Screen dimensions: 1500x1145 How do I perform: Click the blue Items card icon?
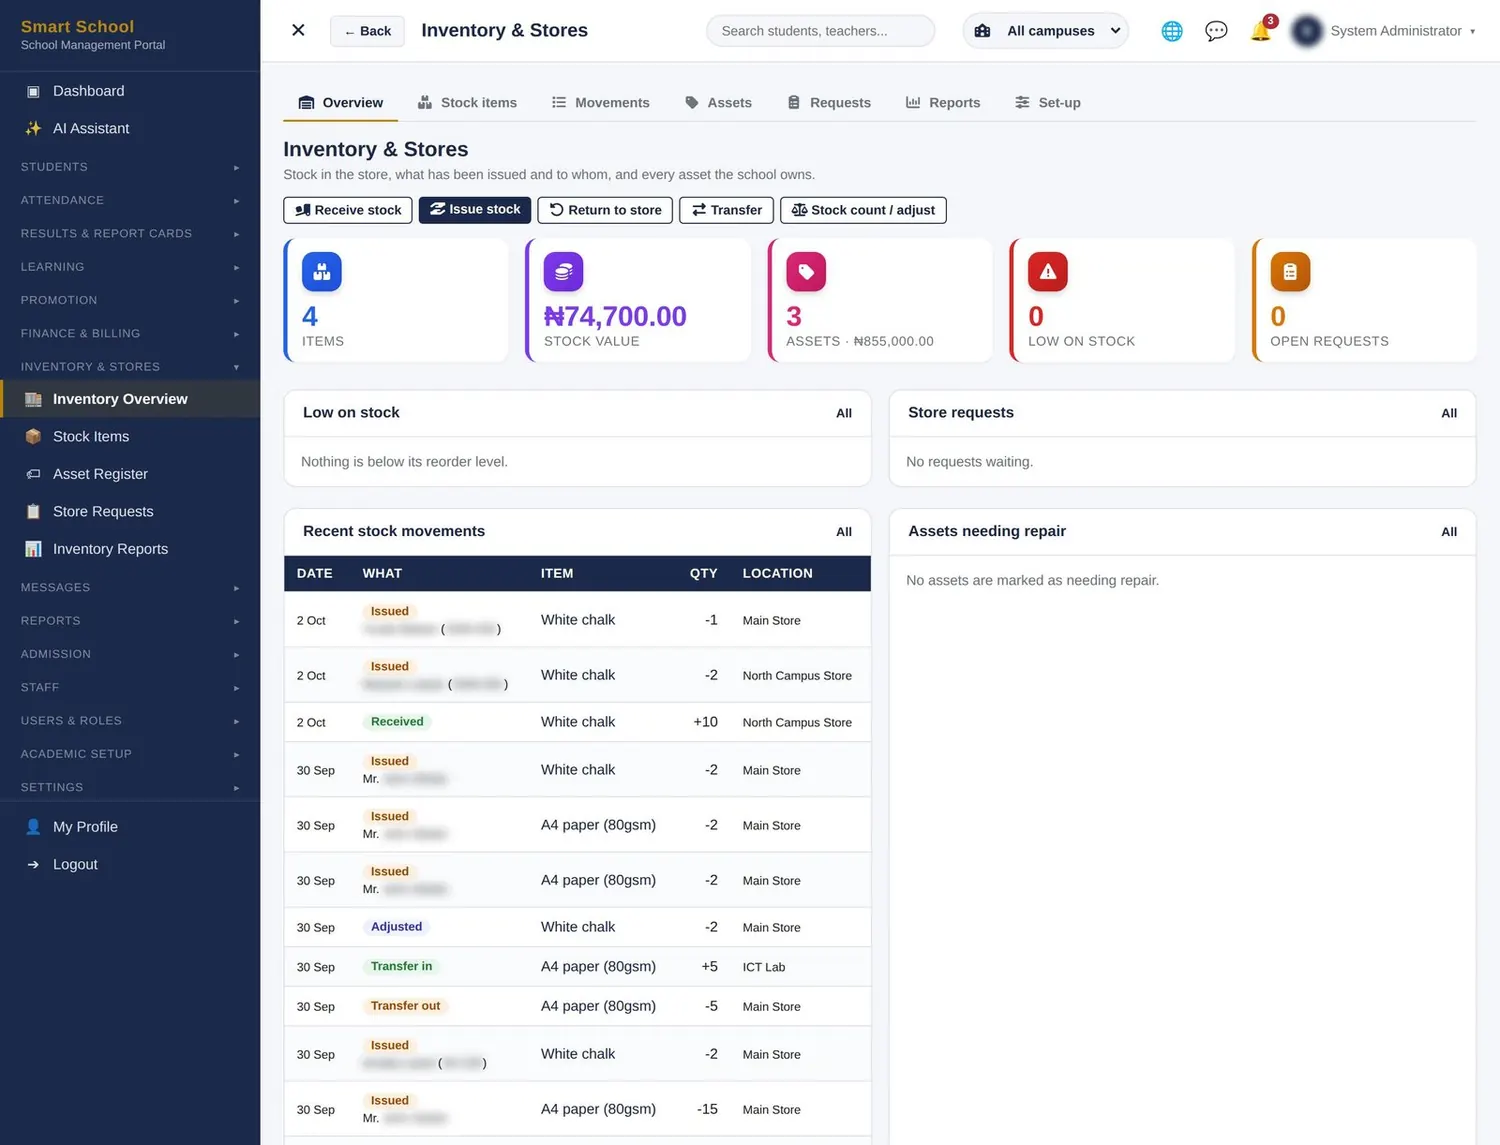click(x=322, y=272)
